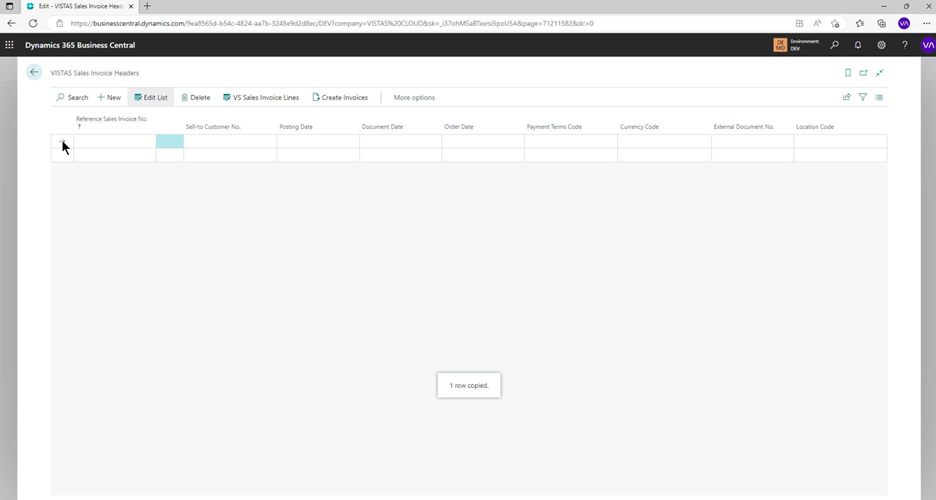Click the share icon in the action bar
This screenshot has height=500, width=936.
pyautogui.click(x=847, y=97)
